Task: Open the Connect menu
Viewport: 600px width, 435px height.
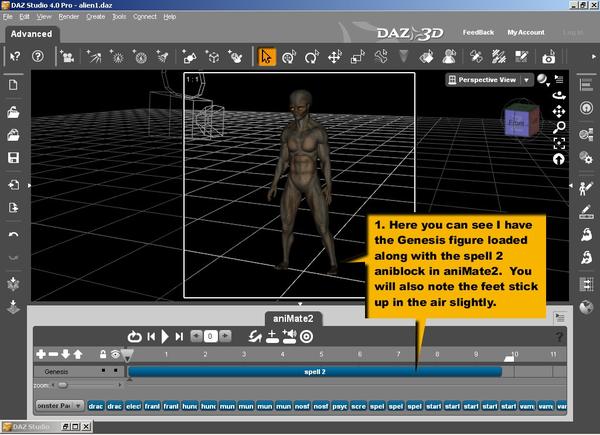Action: point(145,17)
